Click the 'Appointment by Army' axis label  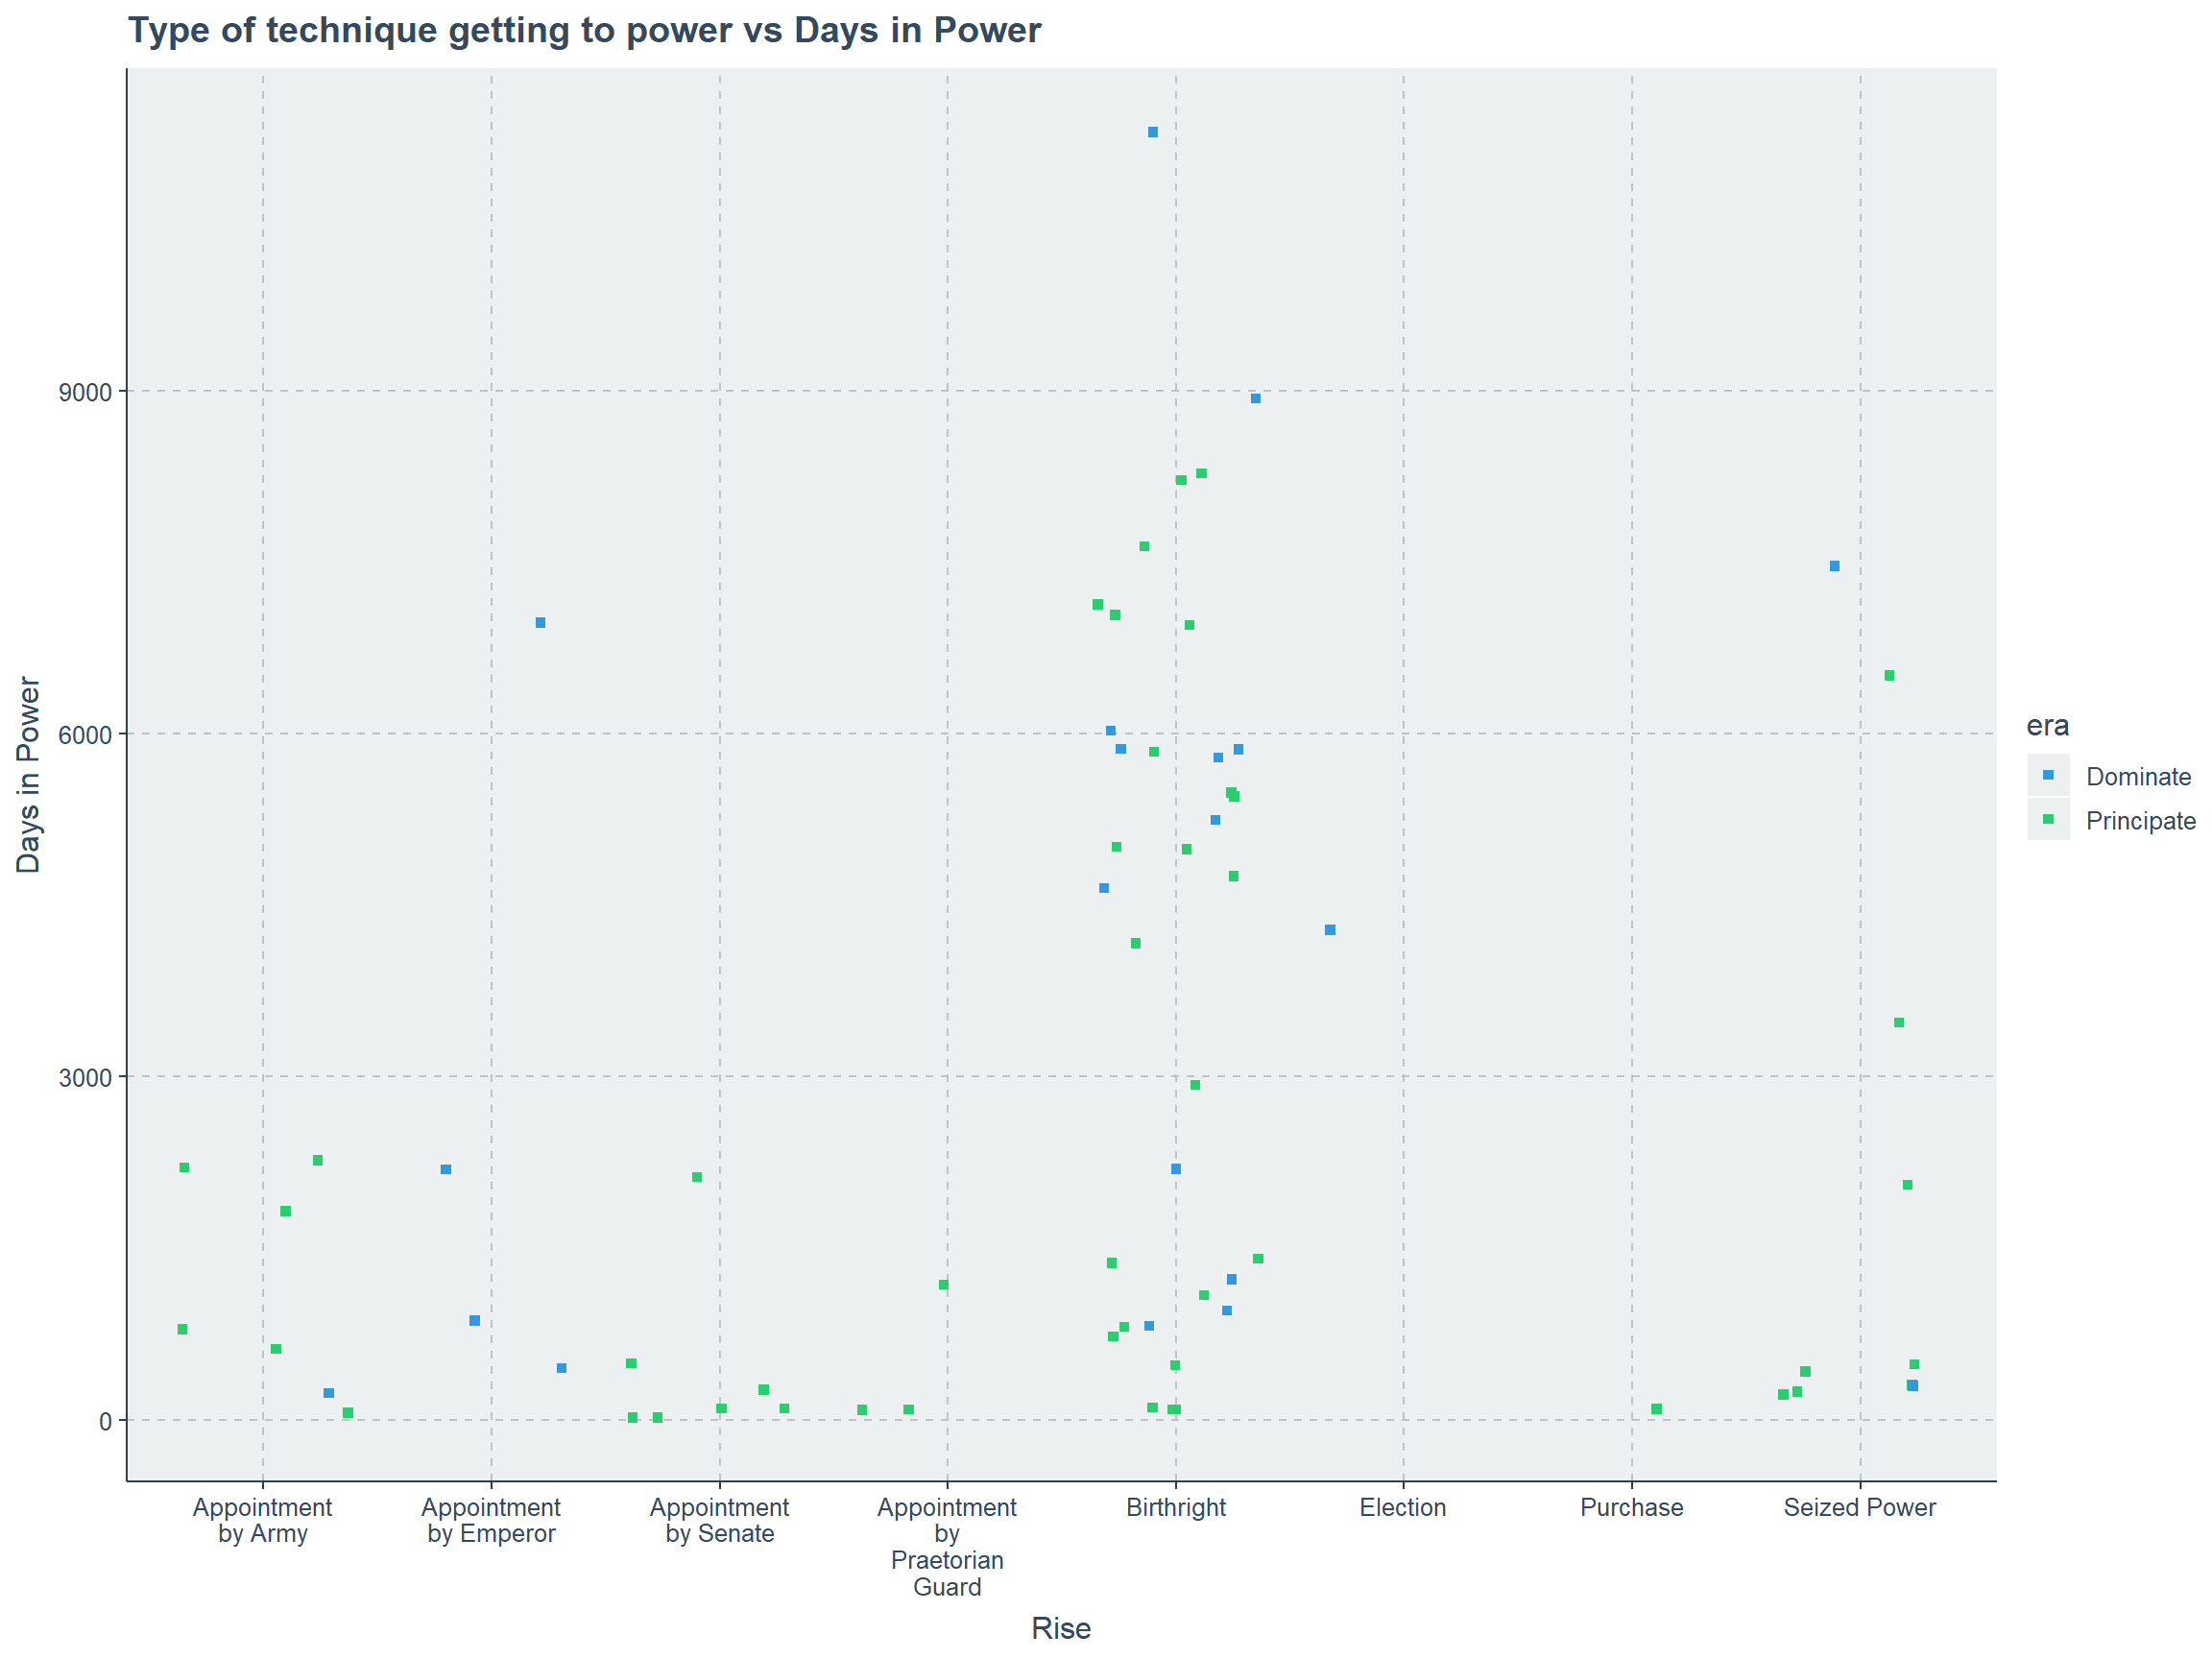pos(262,1520)
